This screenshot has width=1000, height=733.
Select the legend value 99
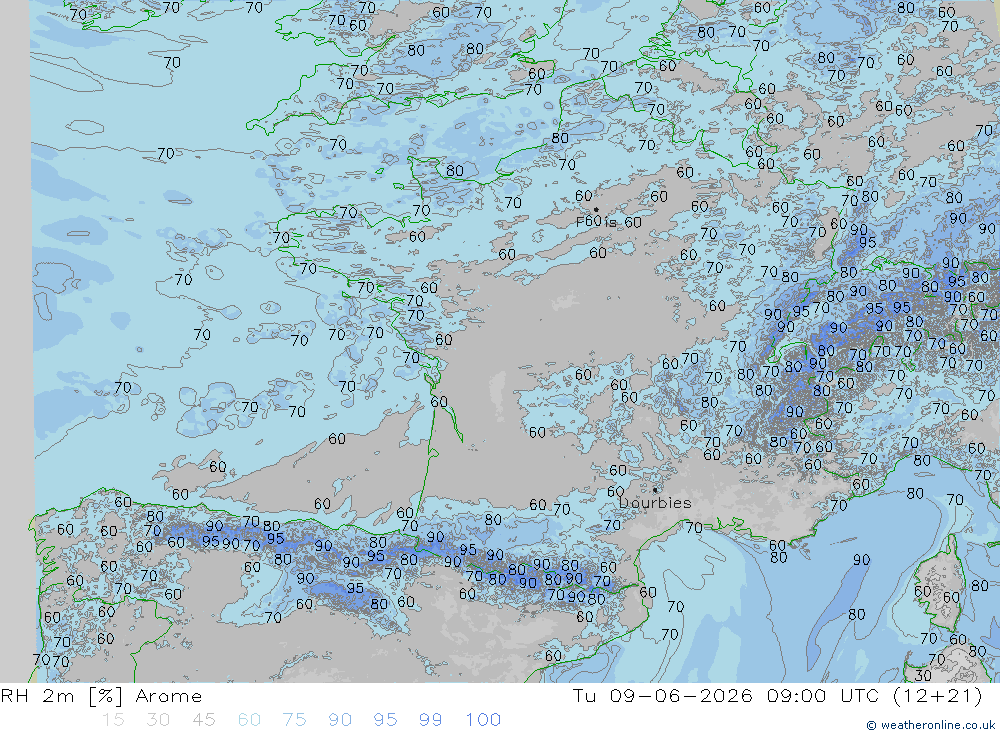[430, 720]
